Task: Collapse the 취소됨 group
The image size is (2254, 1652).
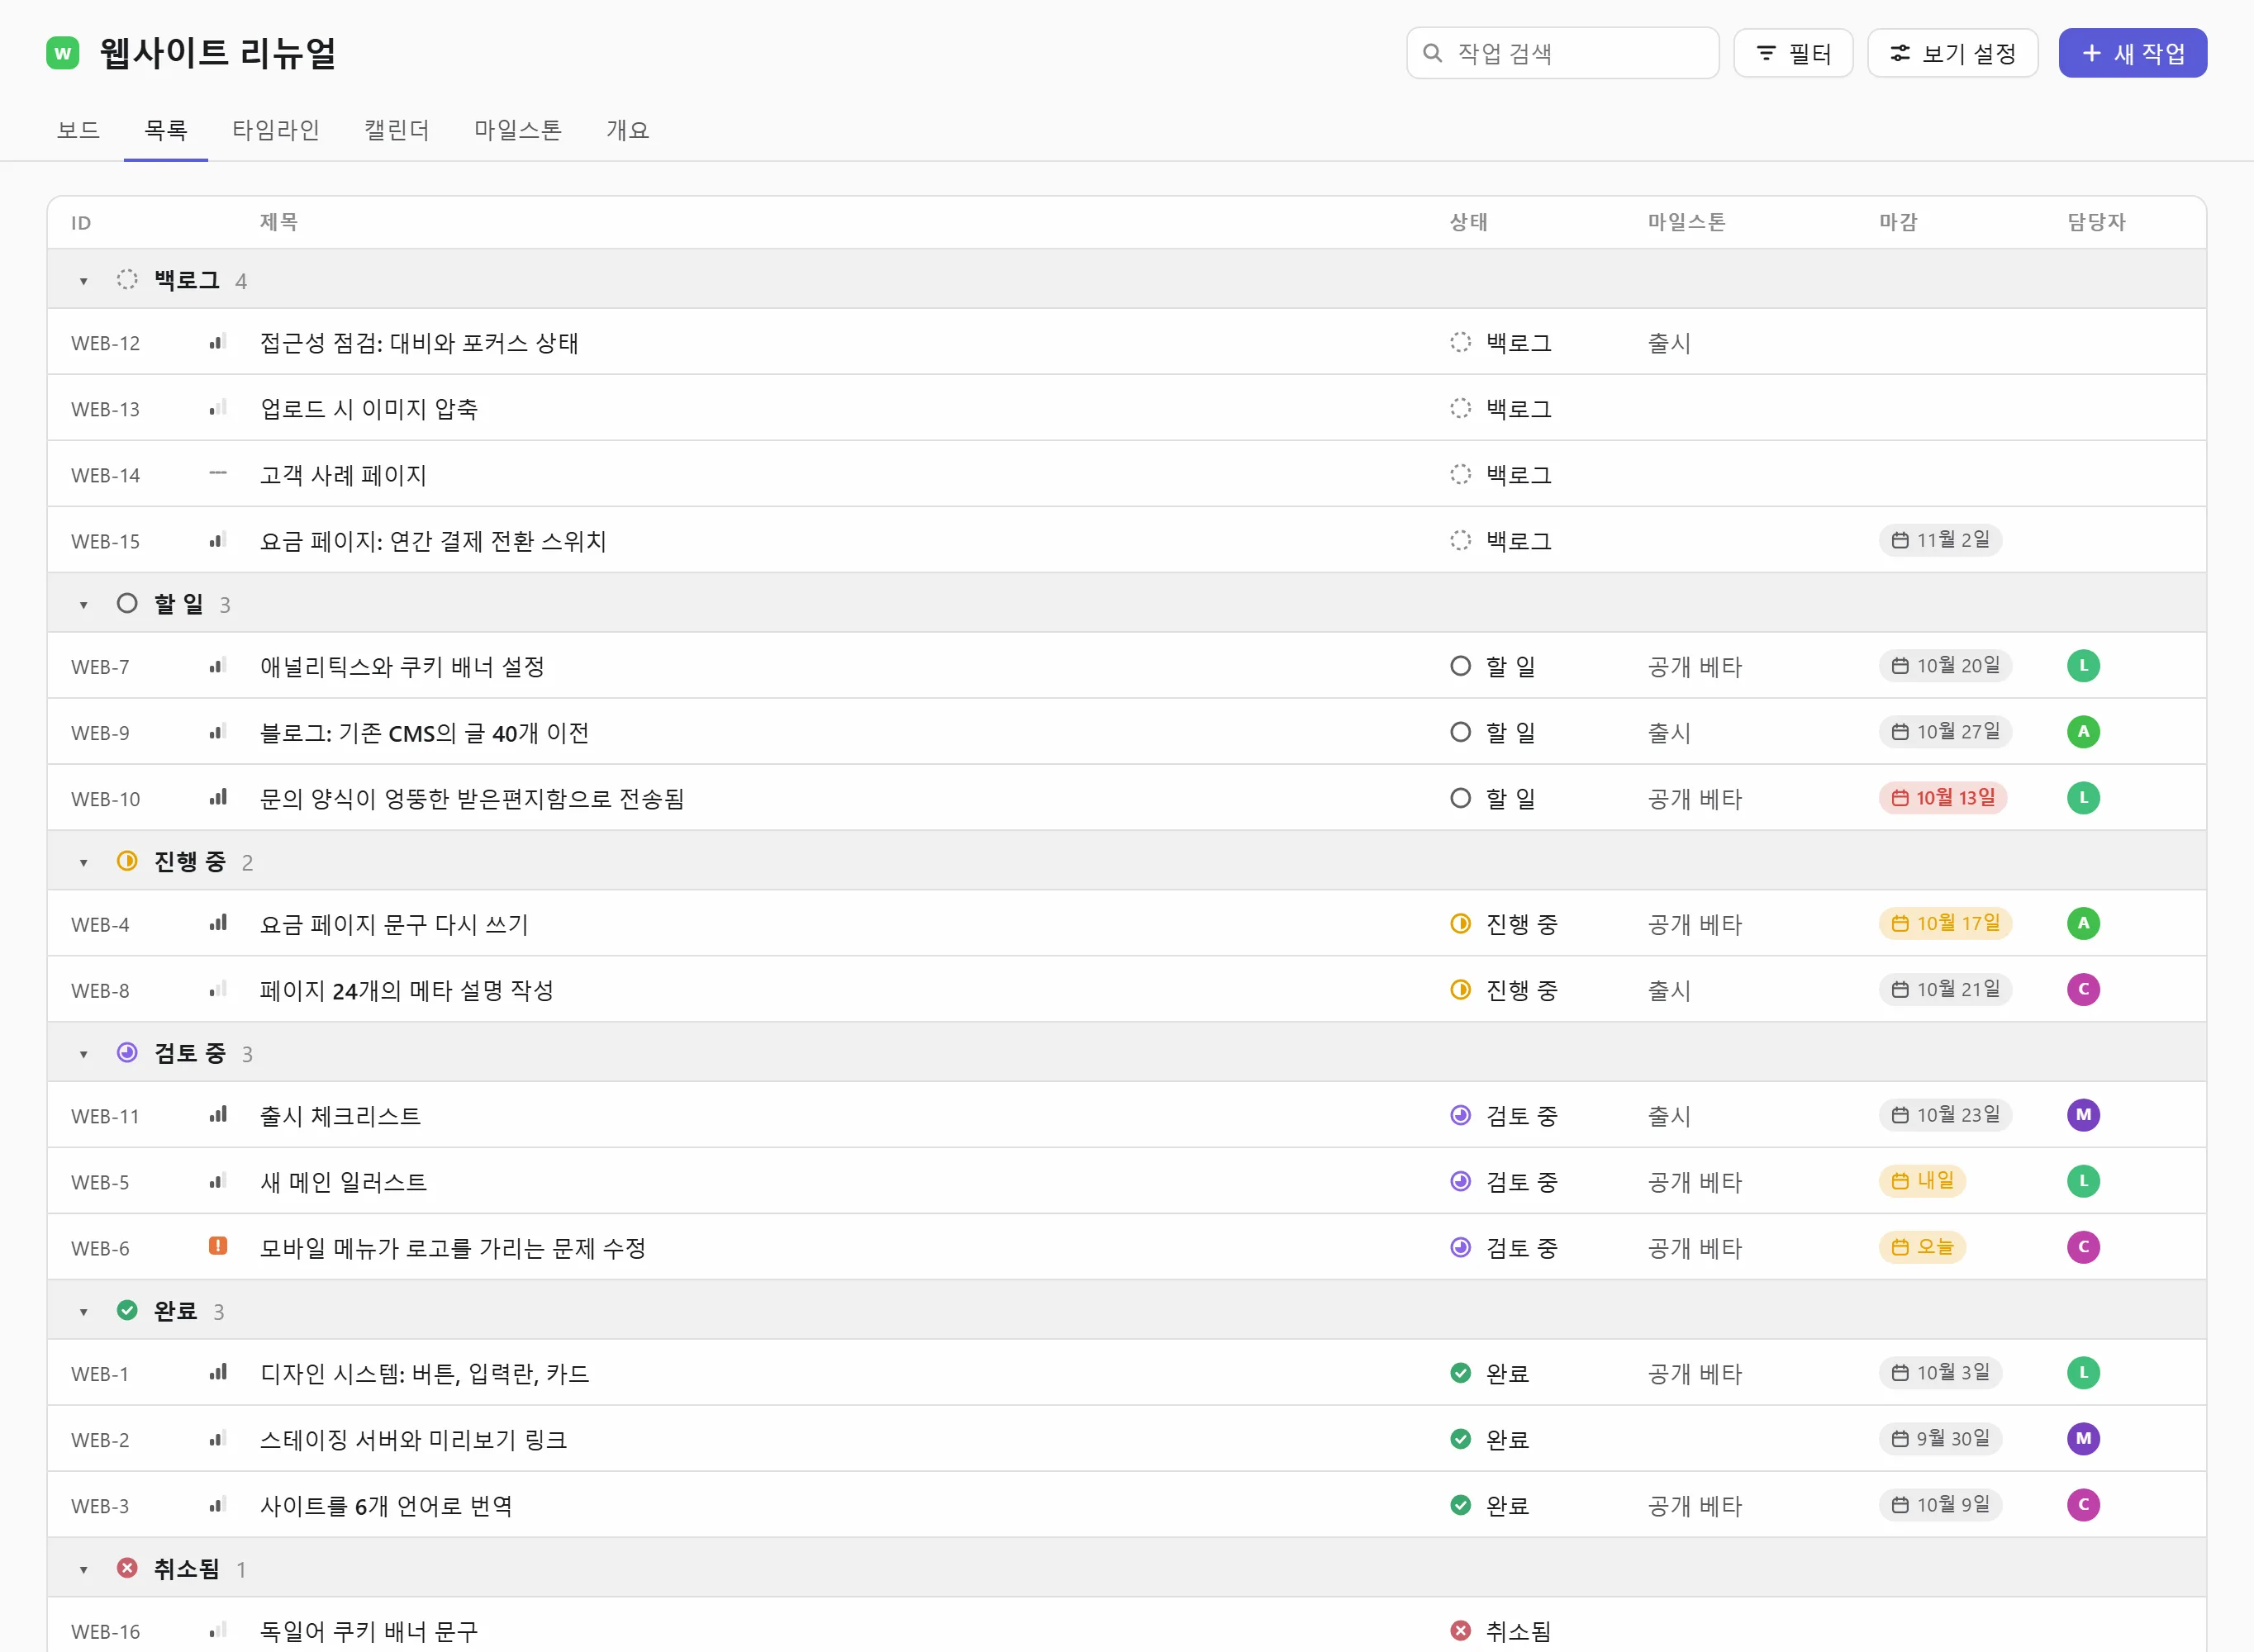Action: tap(84, 1570)
